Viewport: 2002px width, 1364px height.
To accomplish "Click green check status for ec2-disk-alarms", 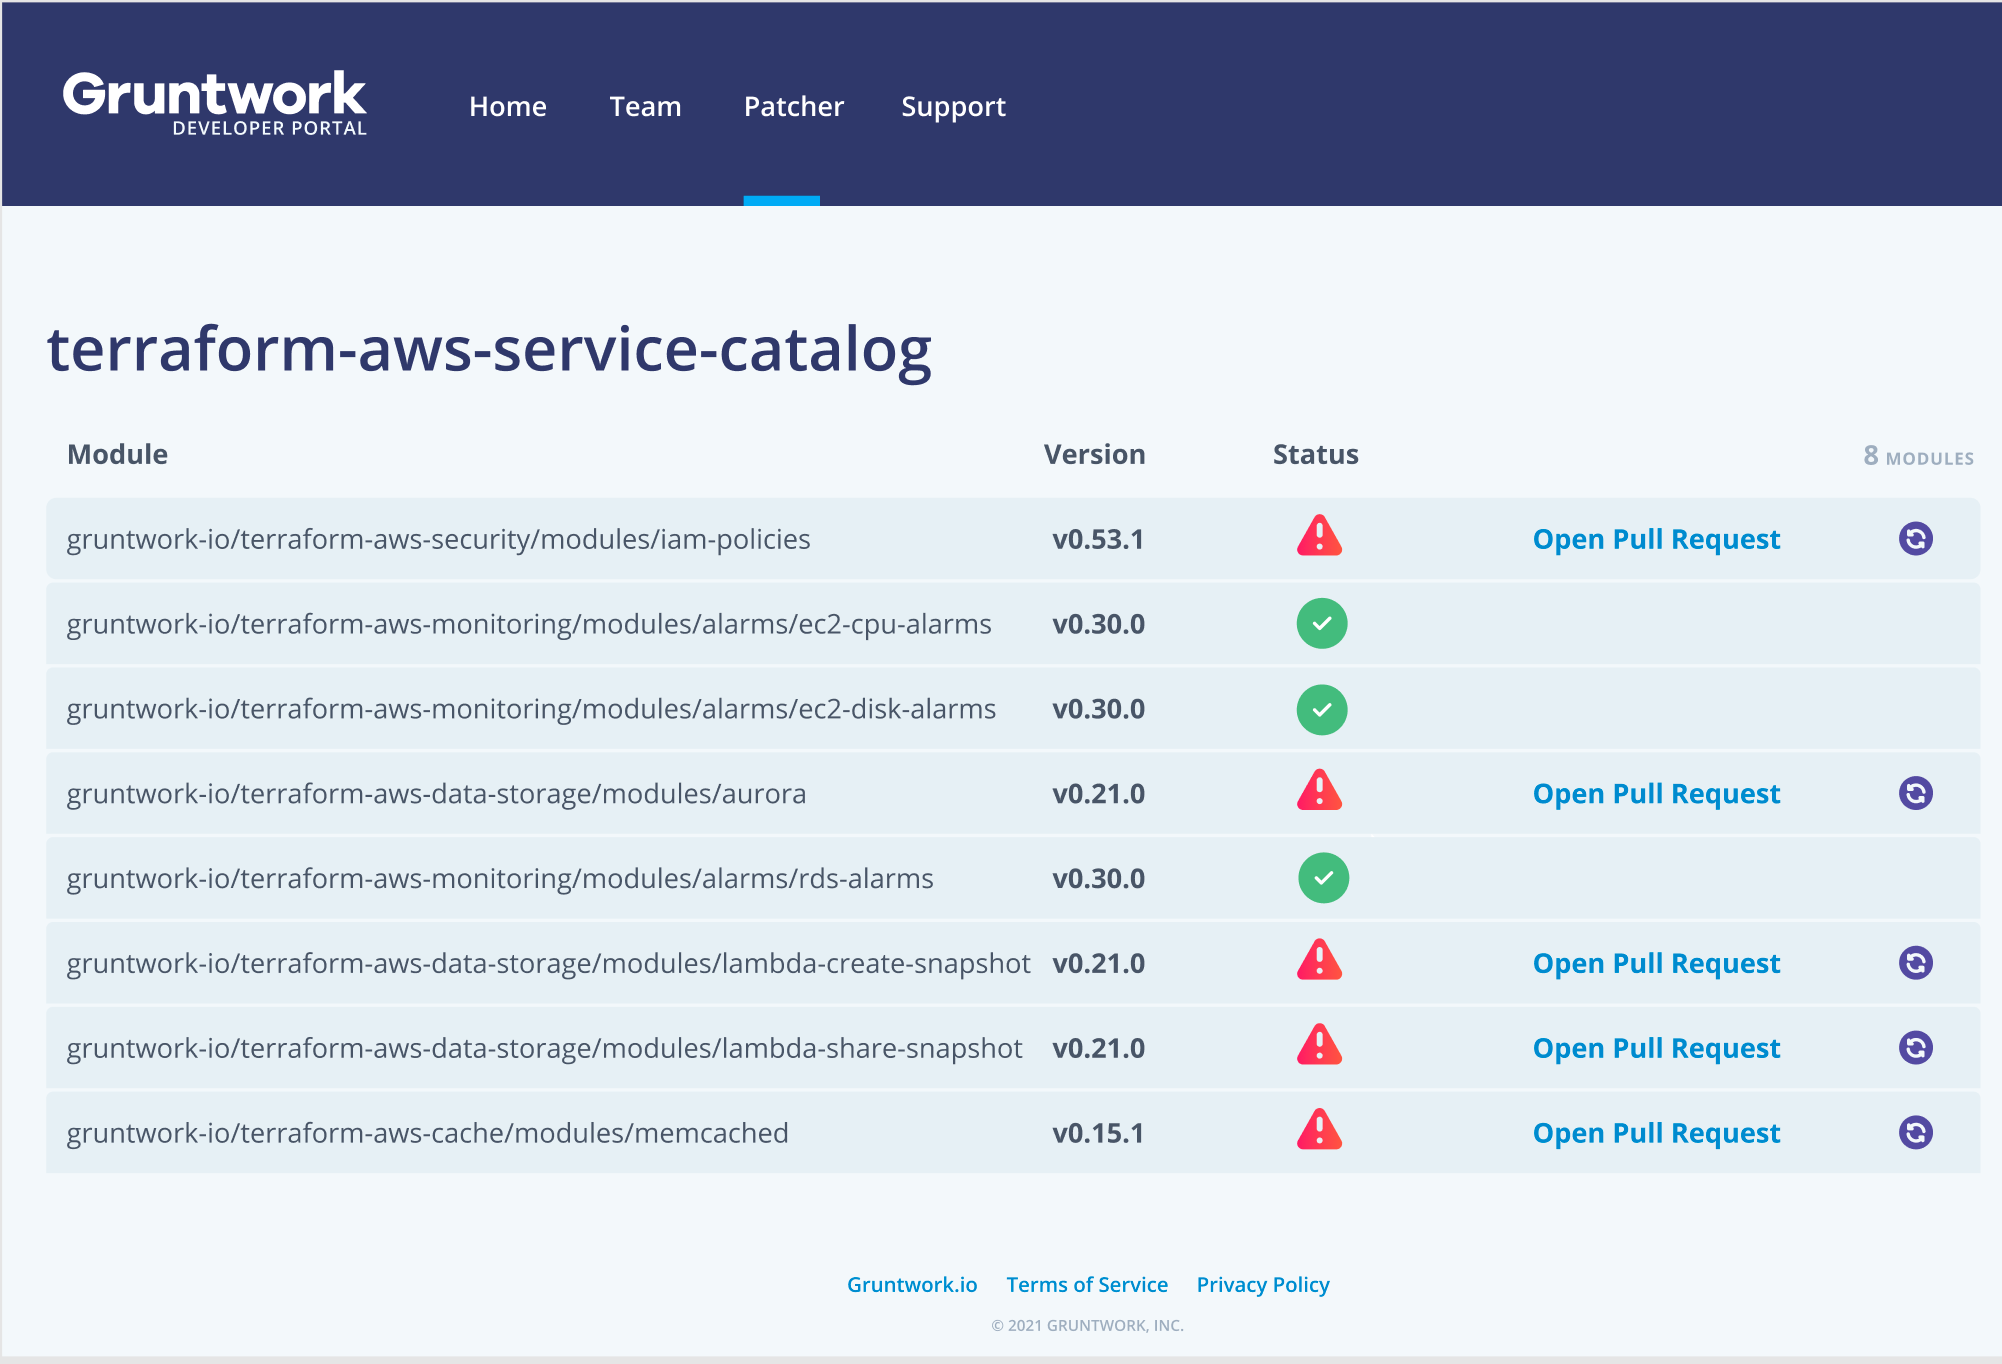I will (x=1321, y=709).
